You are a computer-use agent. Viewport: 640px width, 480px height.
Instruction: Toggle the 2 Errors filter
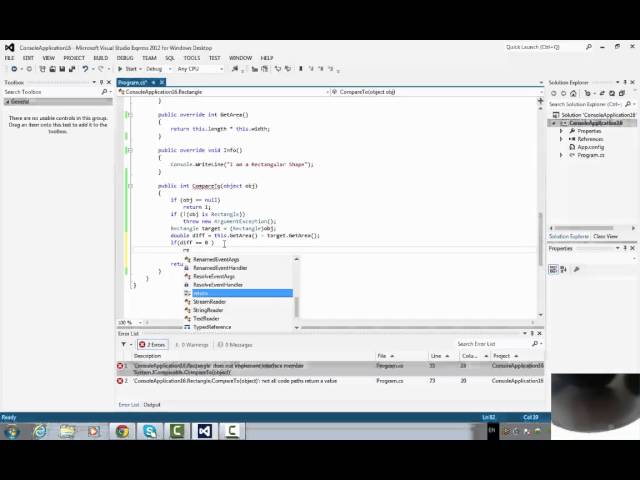point(154,344)
